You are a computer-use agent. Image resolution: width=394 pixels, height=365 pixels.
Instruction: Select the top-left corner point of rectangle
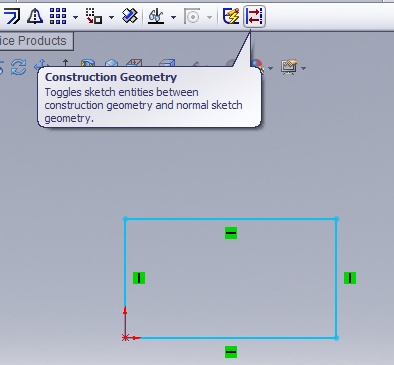pyautogui.click(x=125, y=219)
